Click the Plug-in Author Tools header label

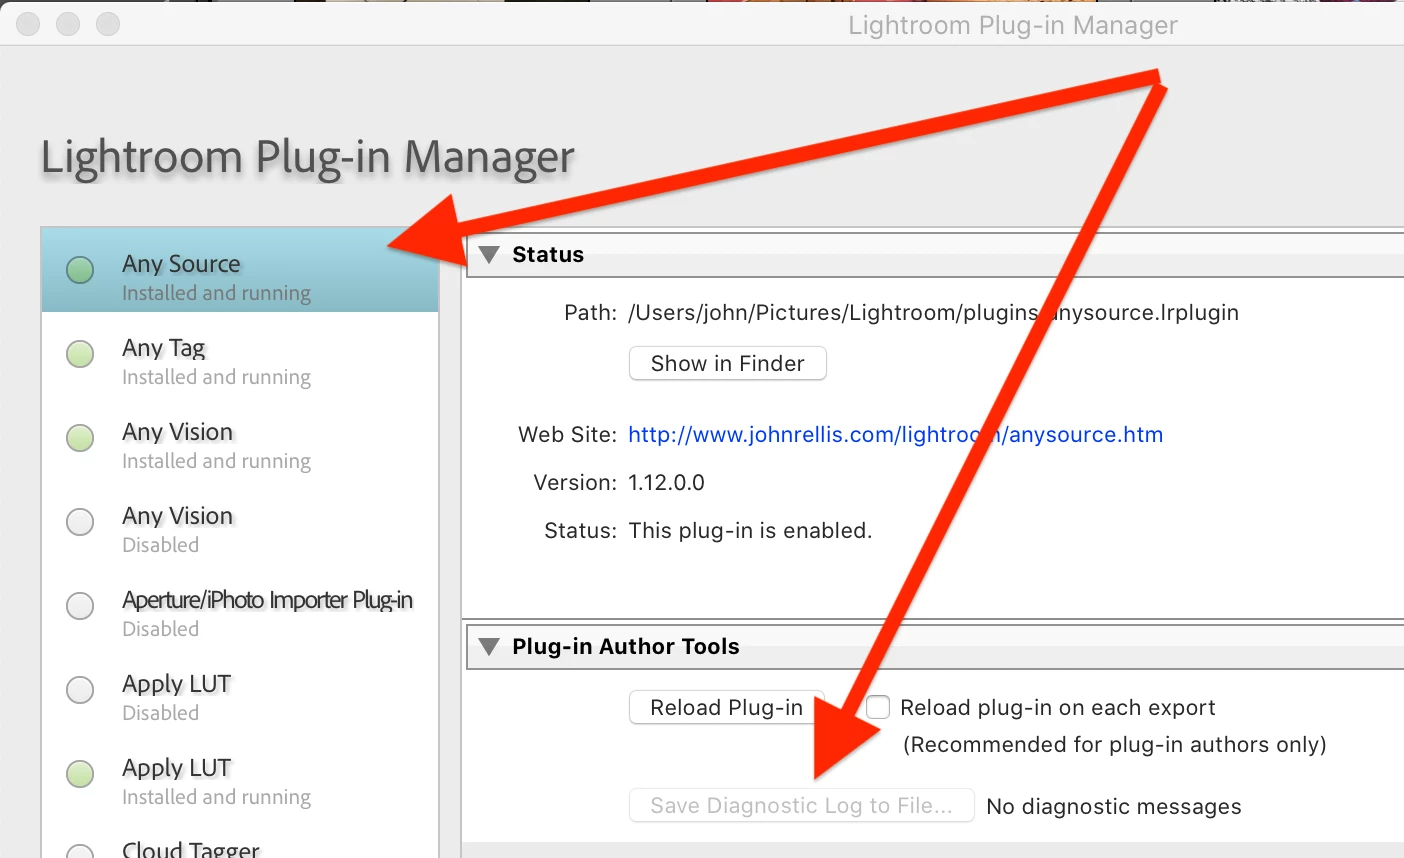[626, 646]
